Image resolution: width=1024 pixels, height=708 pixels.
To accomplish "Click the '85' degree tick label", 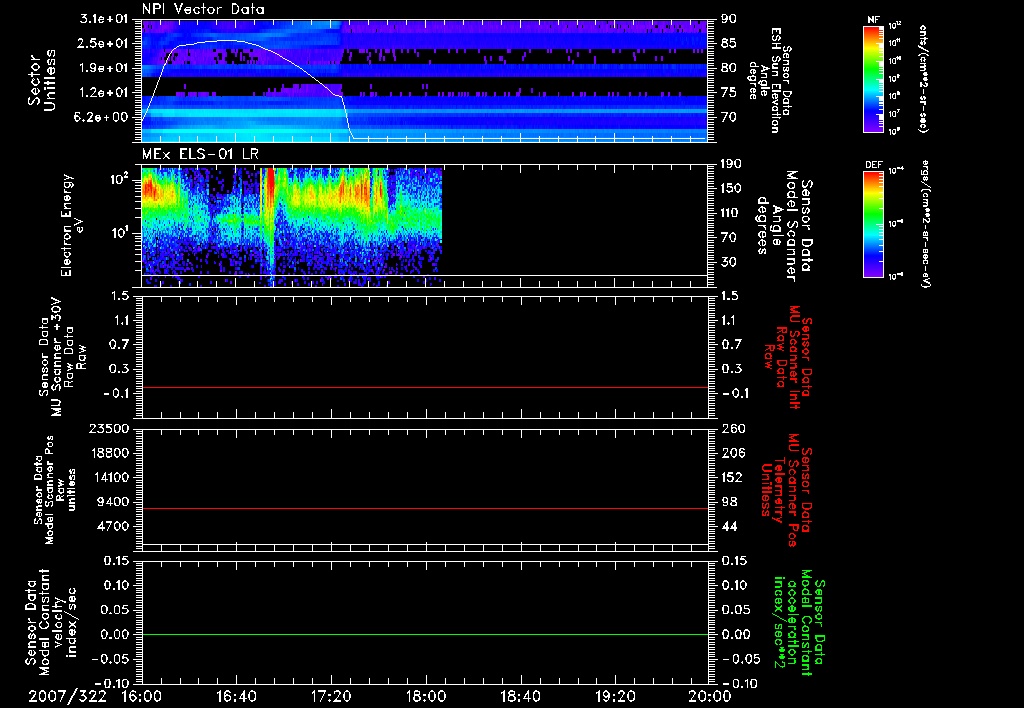I will 729,43.
